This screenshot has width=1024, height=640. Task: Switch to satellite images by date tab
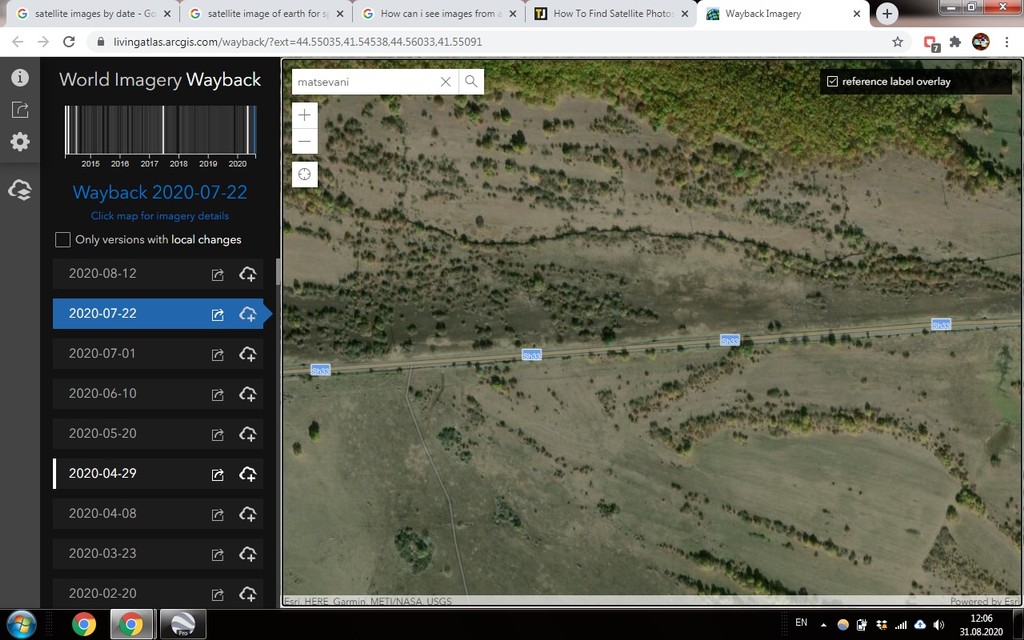tap(94, 14)
